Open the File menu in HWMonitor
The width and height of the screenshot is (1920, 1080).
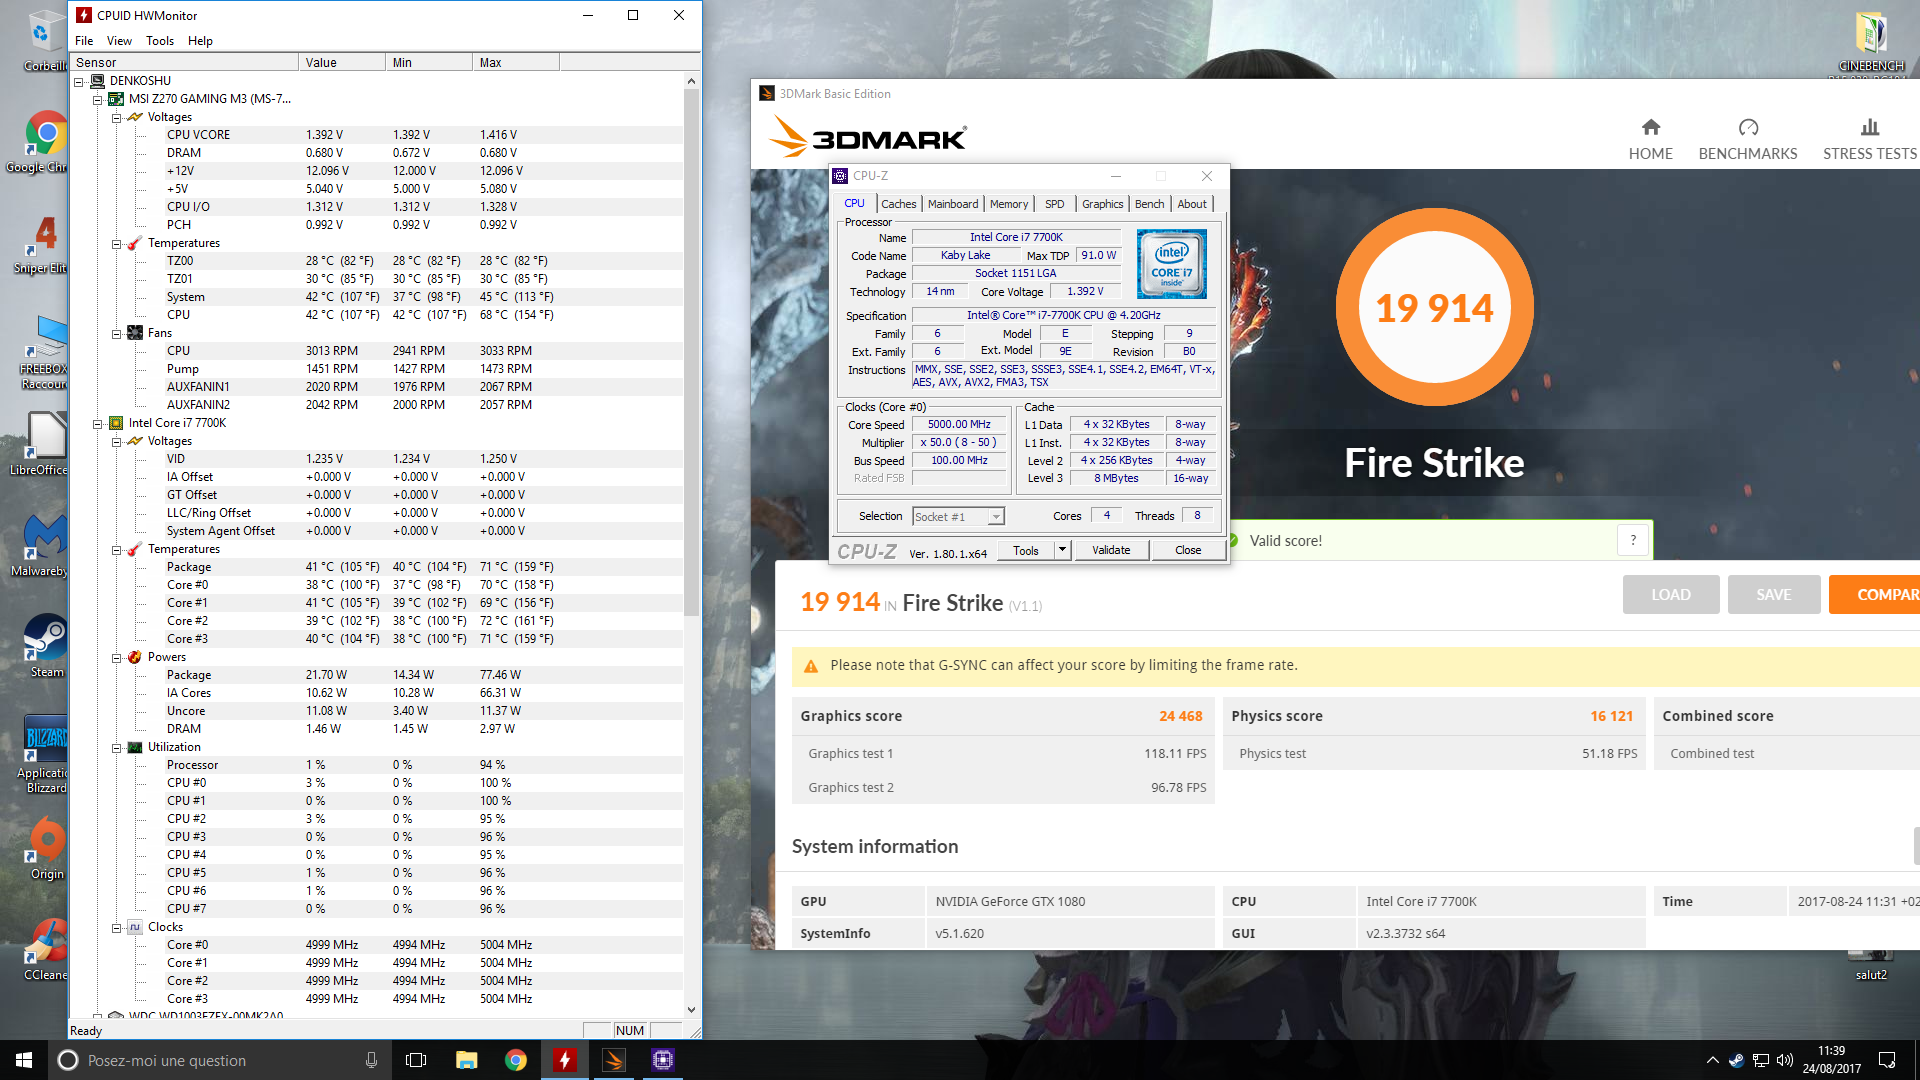tap(84, 41)
